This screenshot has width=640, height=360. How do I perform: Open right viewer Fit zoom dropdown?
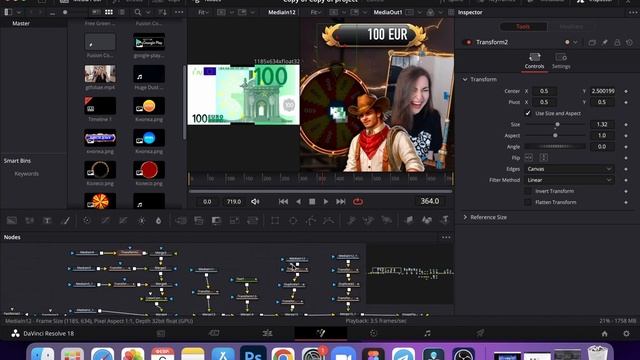tap(316, 12)
